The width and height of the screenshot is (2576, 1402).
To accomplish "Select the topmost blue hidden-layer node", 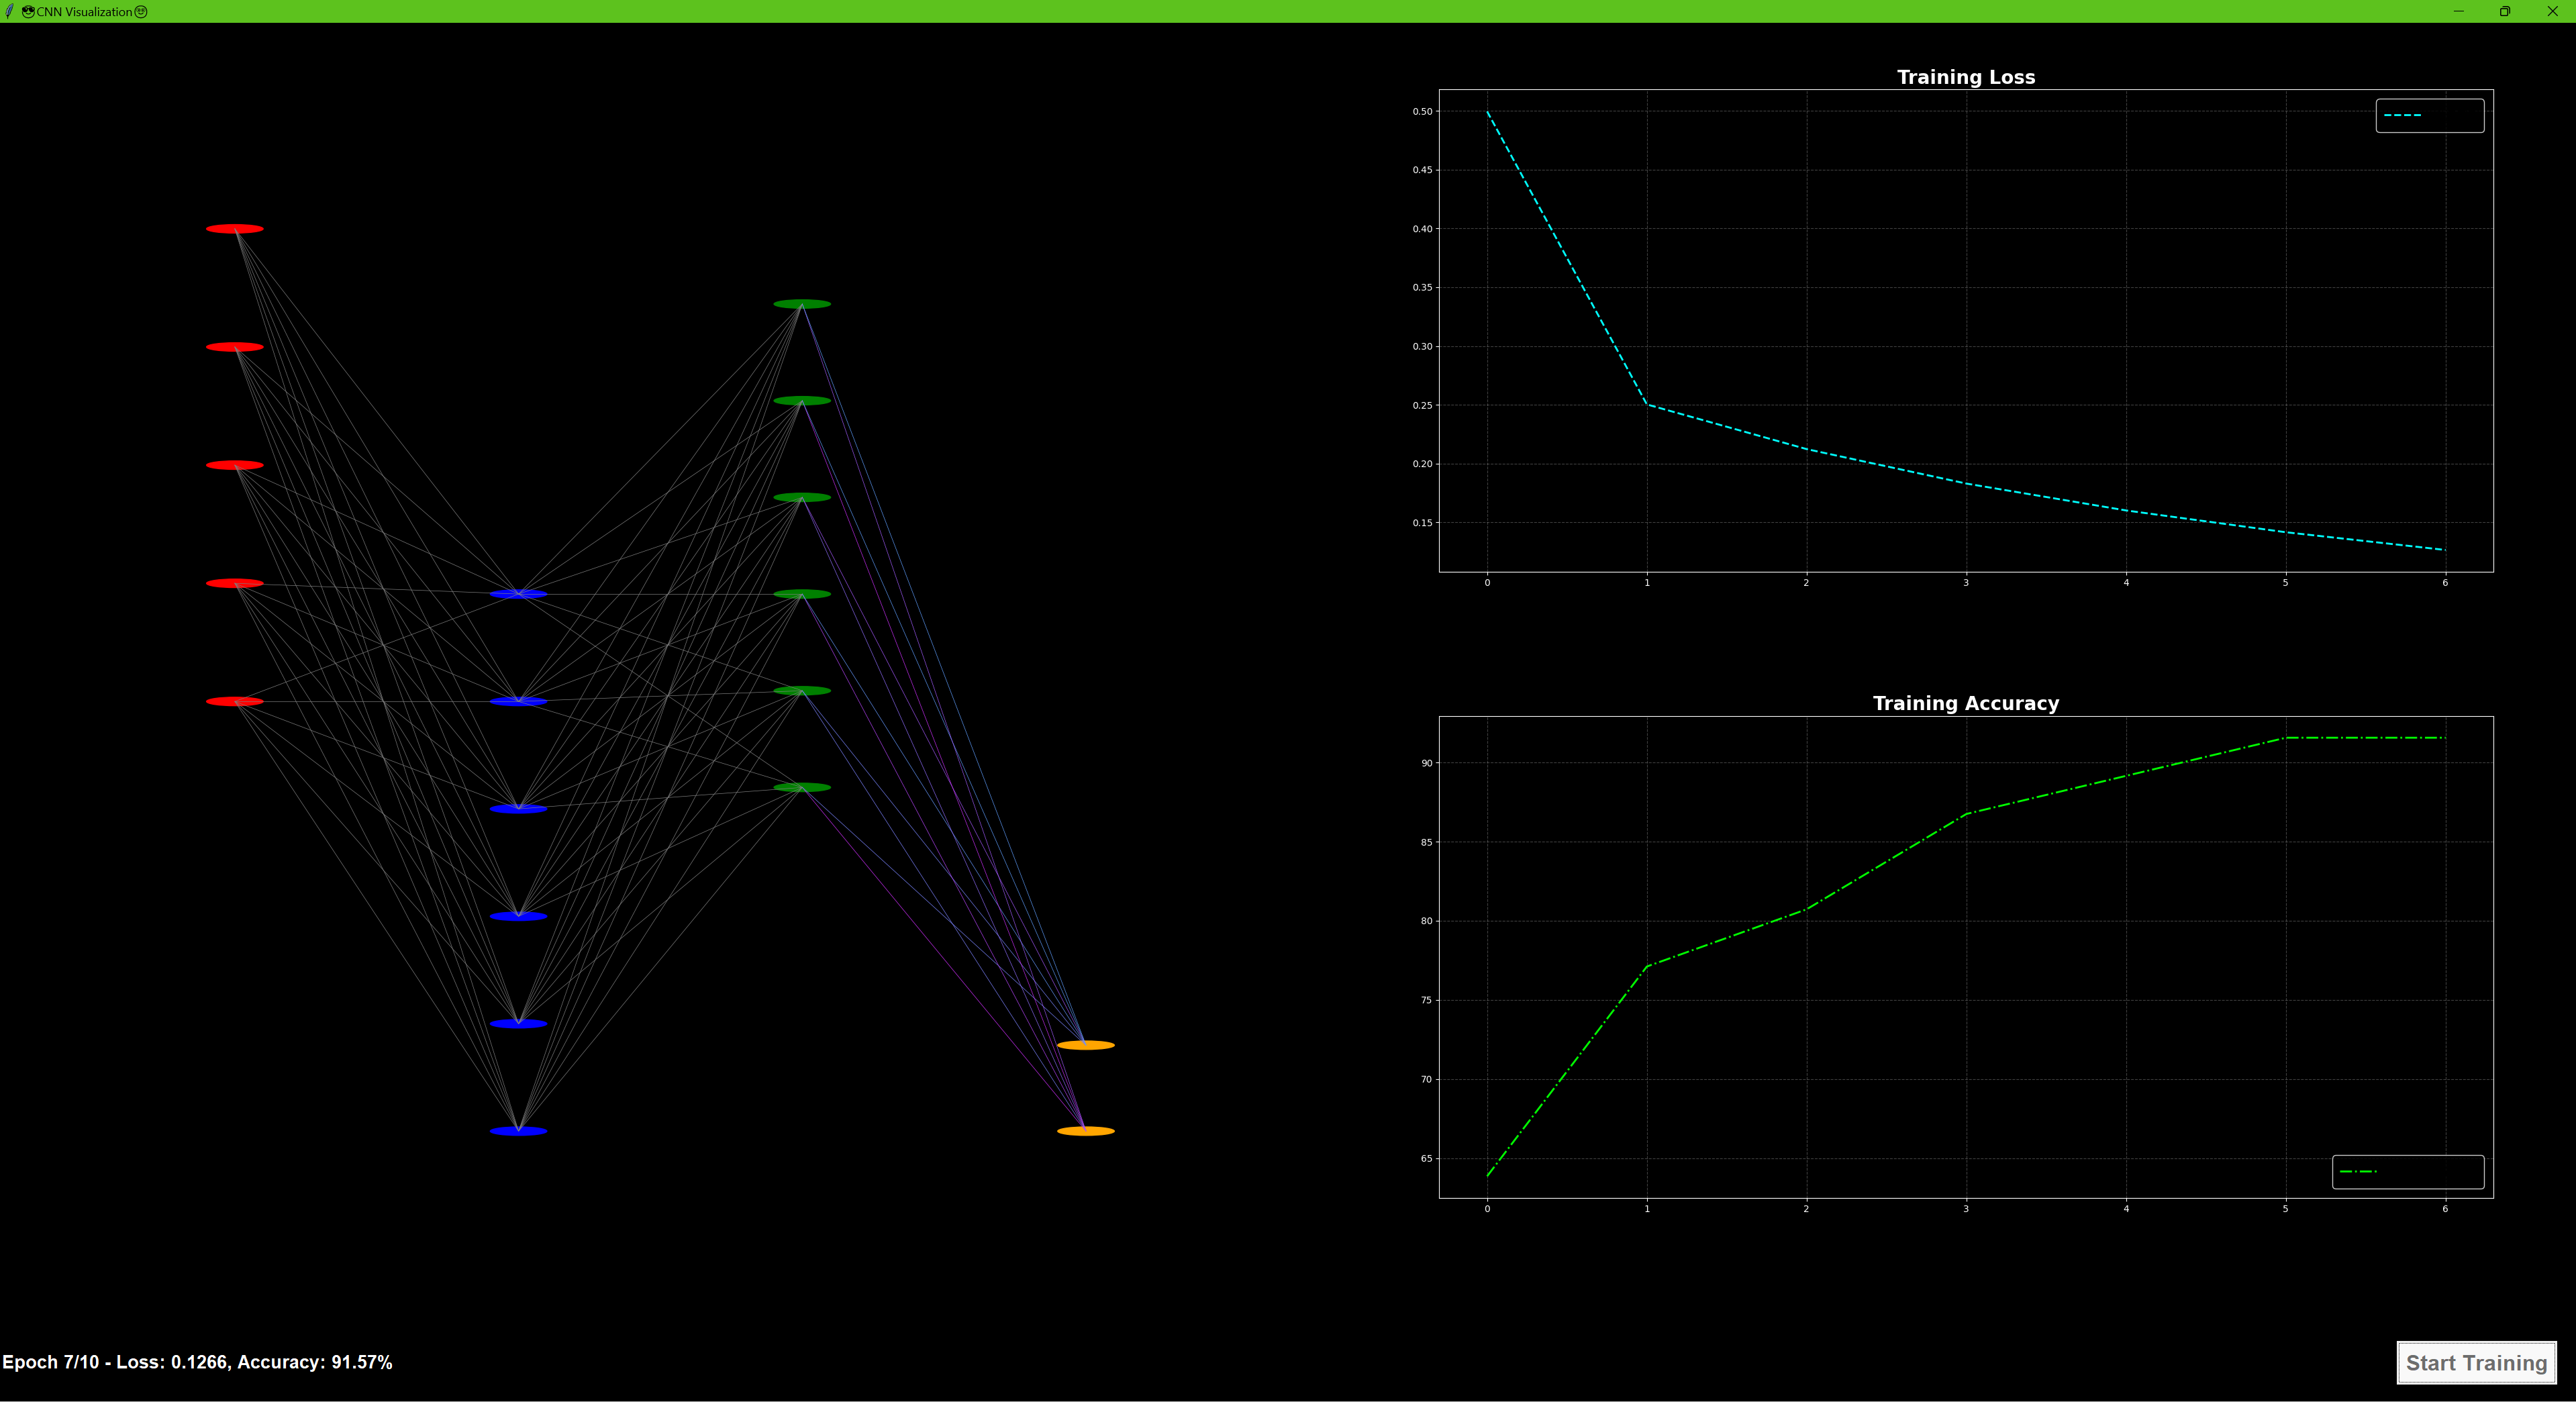I will coord(518,594).
